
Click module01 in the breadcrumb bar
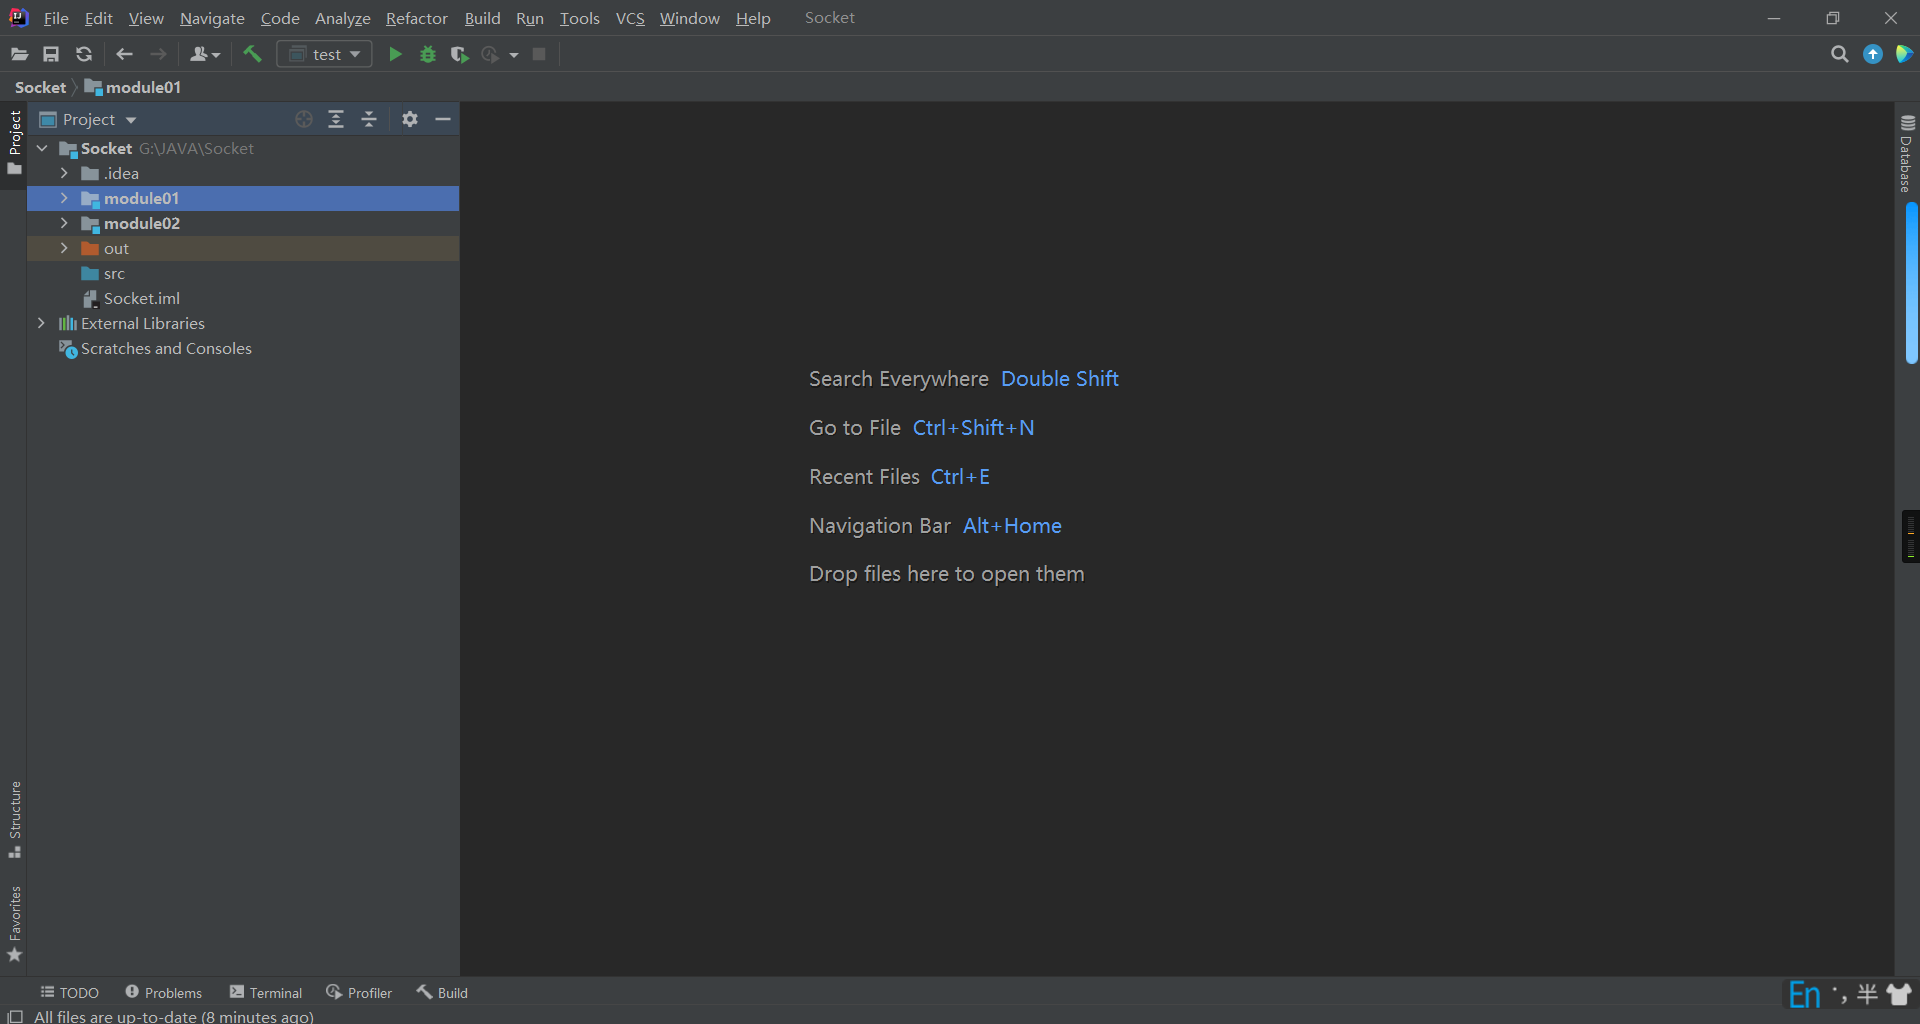point(133,87)
